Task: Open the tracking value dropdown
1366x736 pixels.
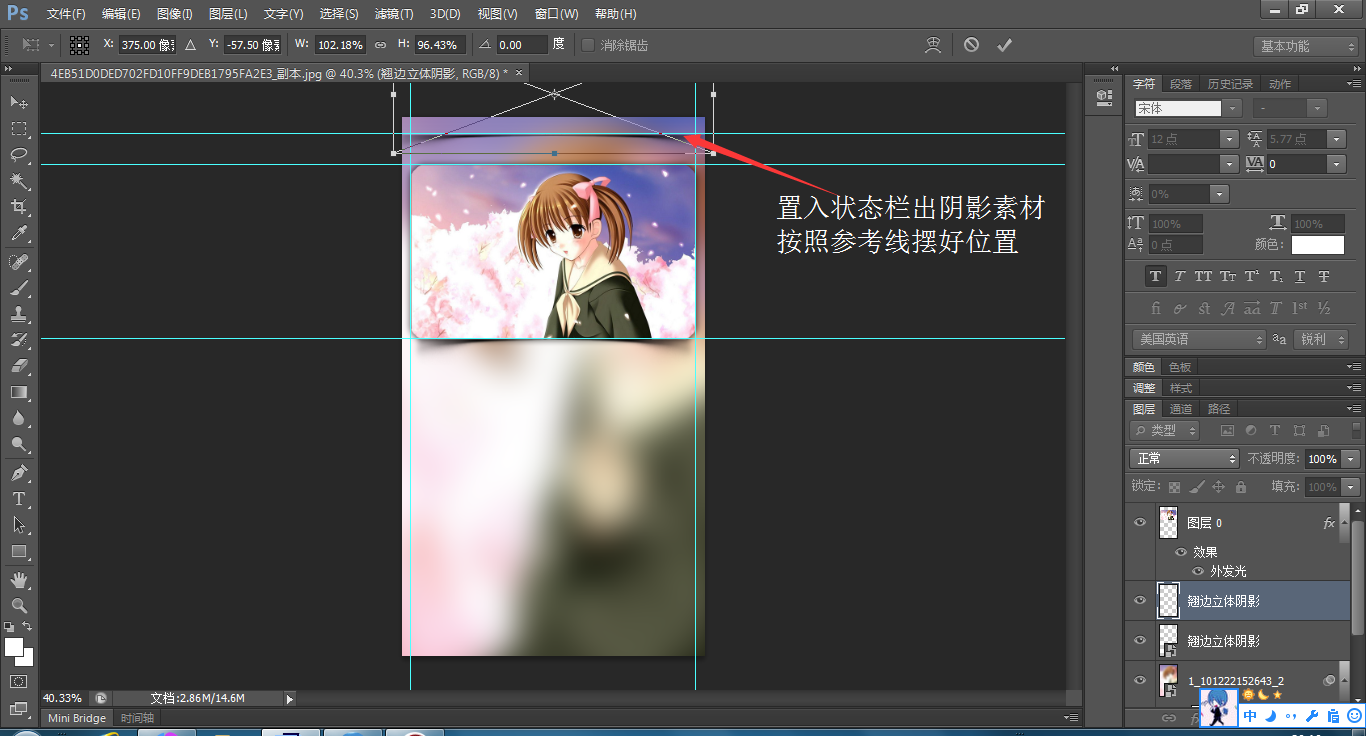Action: coord(1337,164)
